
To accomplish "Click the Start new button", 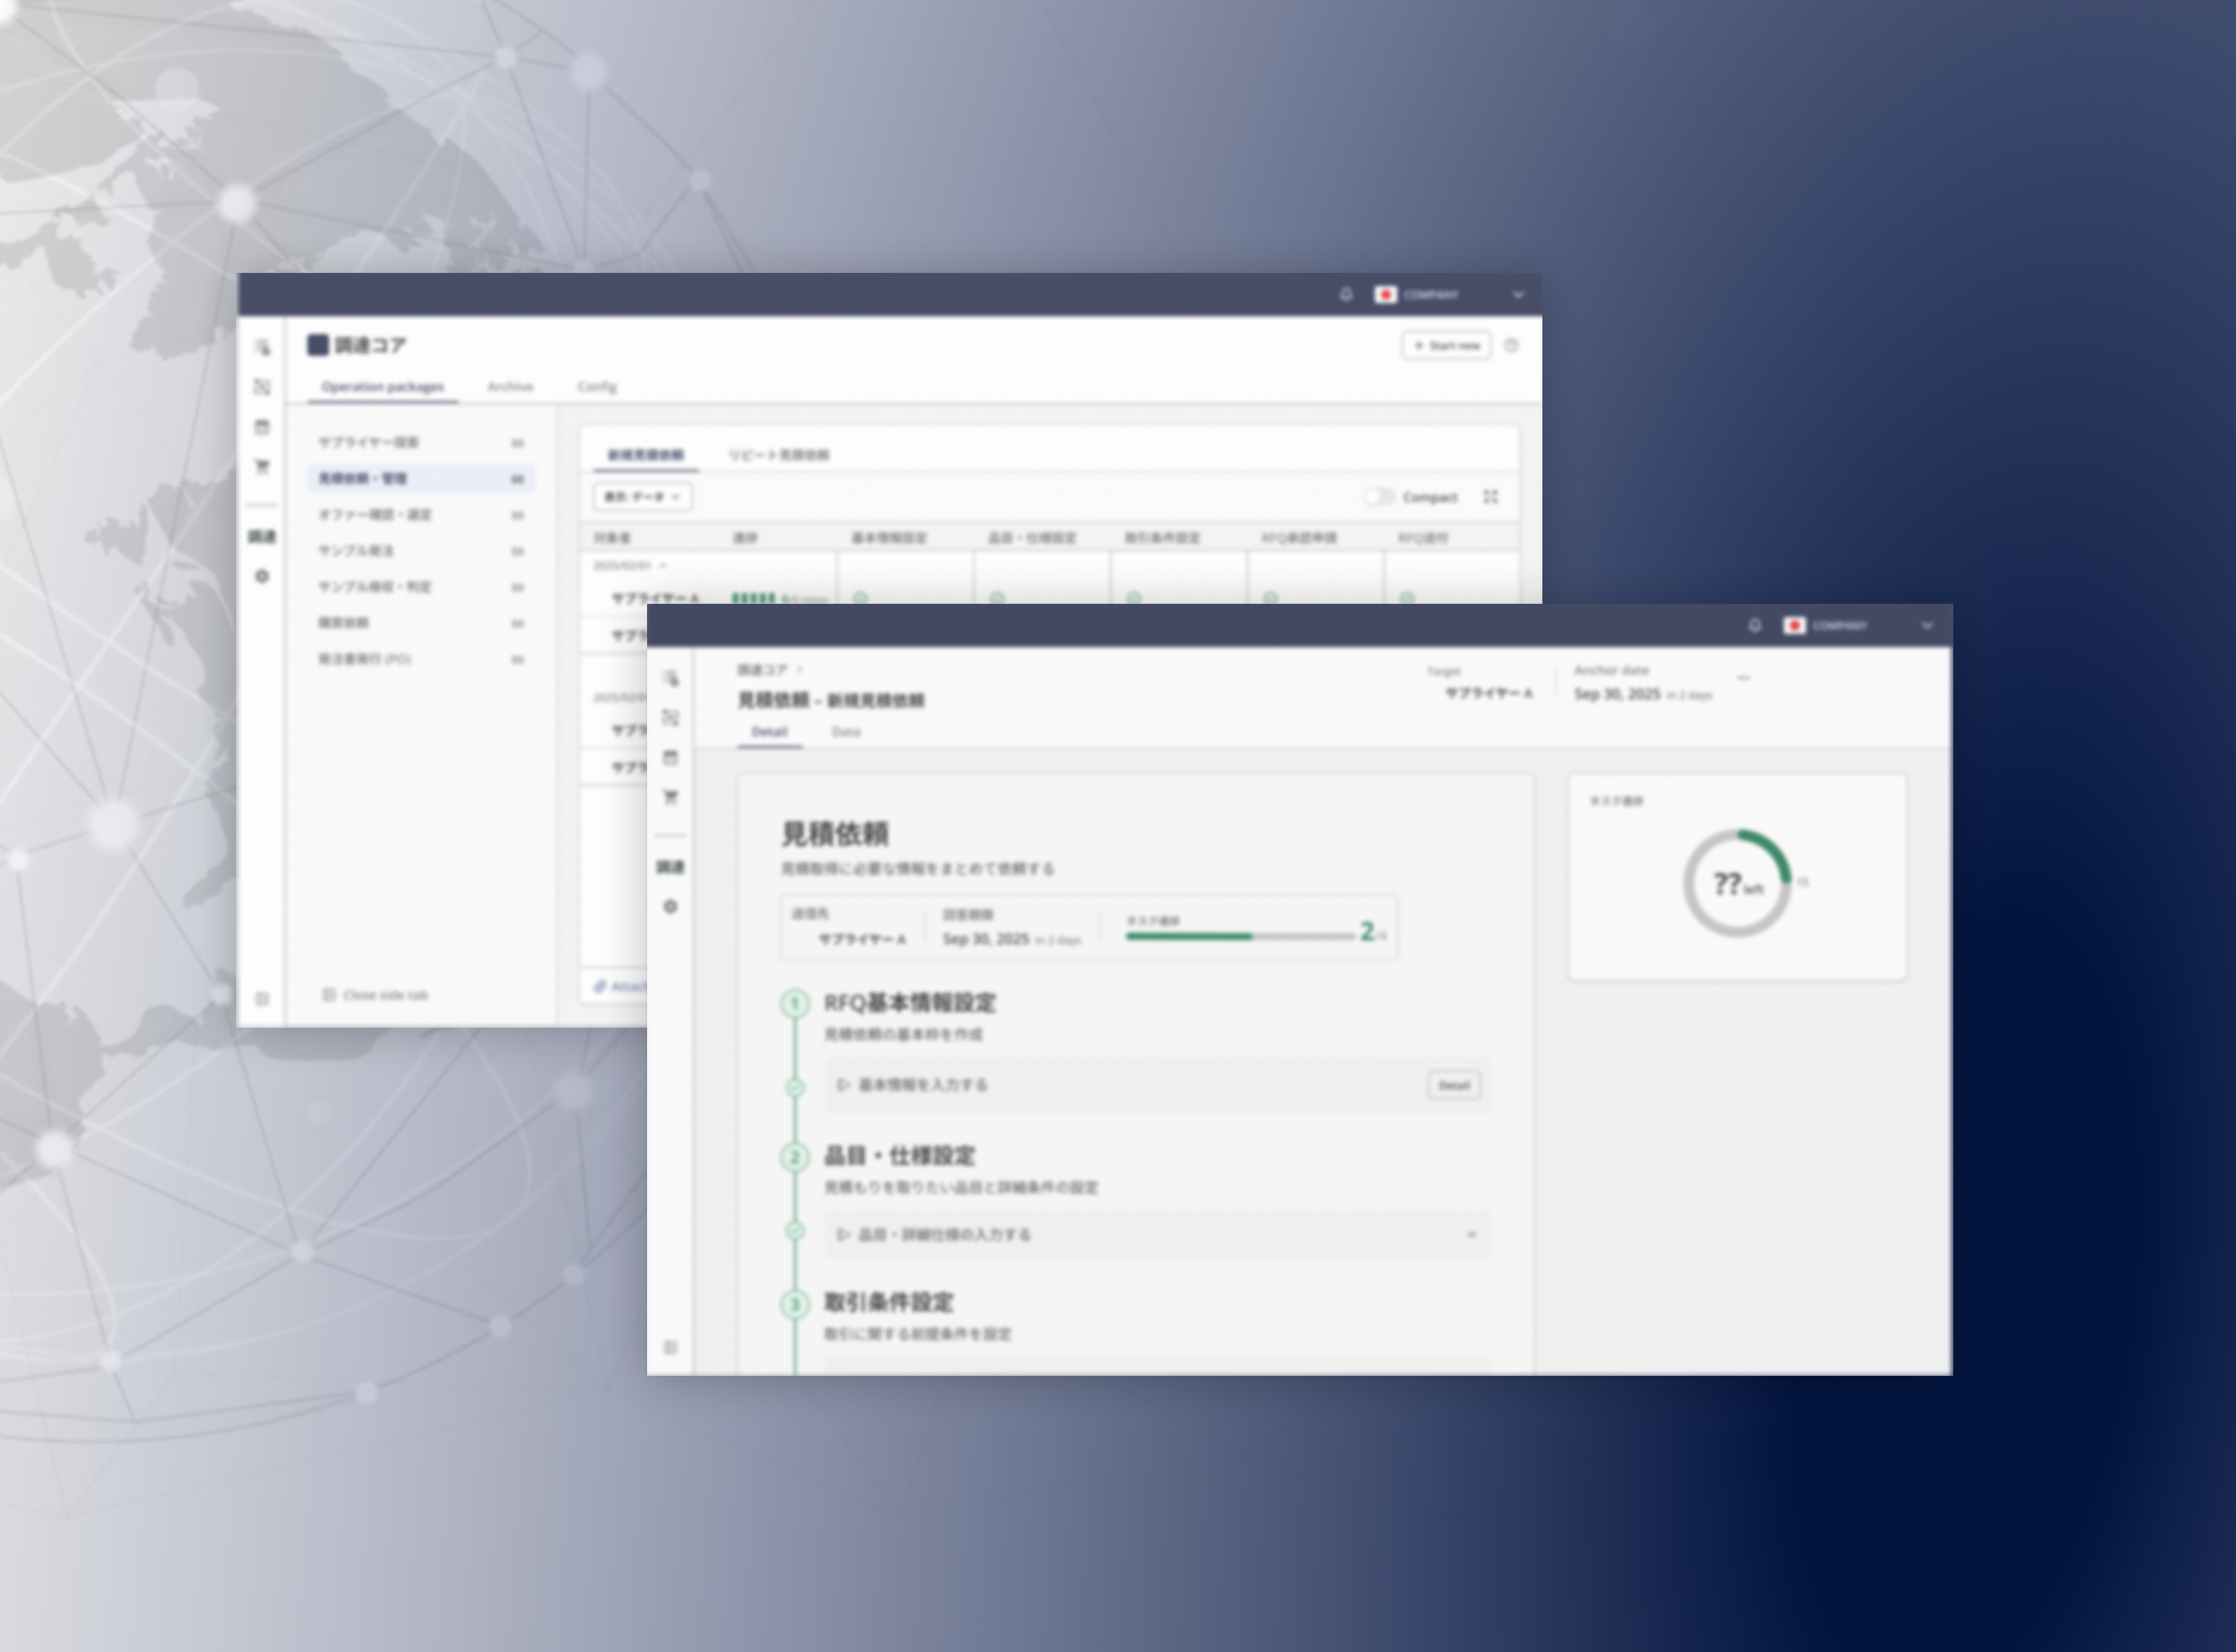I will pyautogui.click(x=1446, y=345).
